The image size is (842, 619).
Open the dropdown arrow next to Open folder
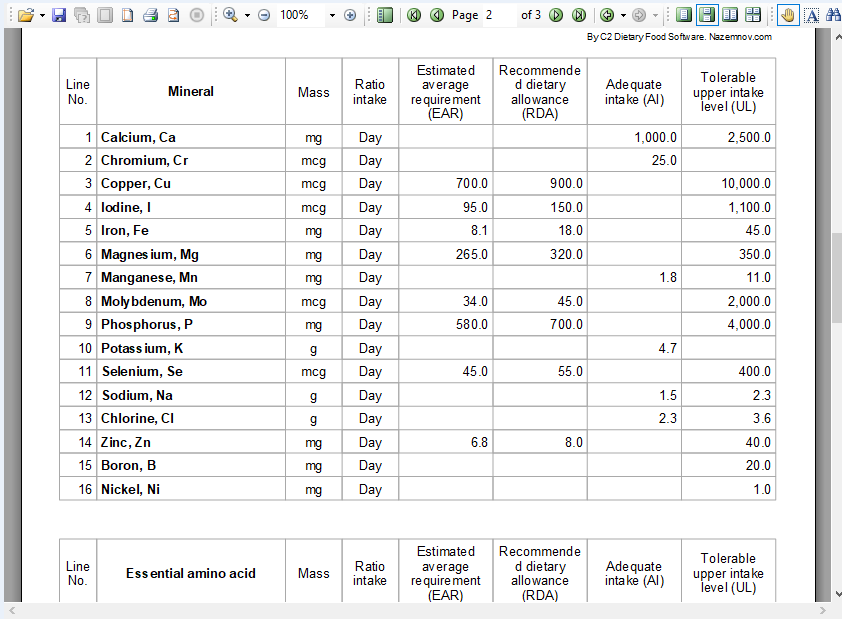click(x=42, y=16)
